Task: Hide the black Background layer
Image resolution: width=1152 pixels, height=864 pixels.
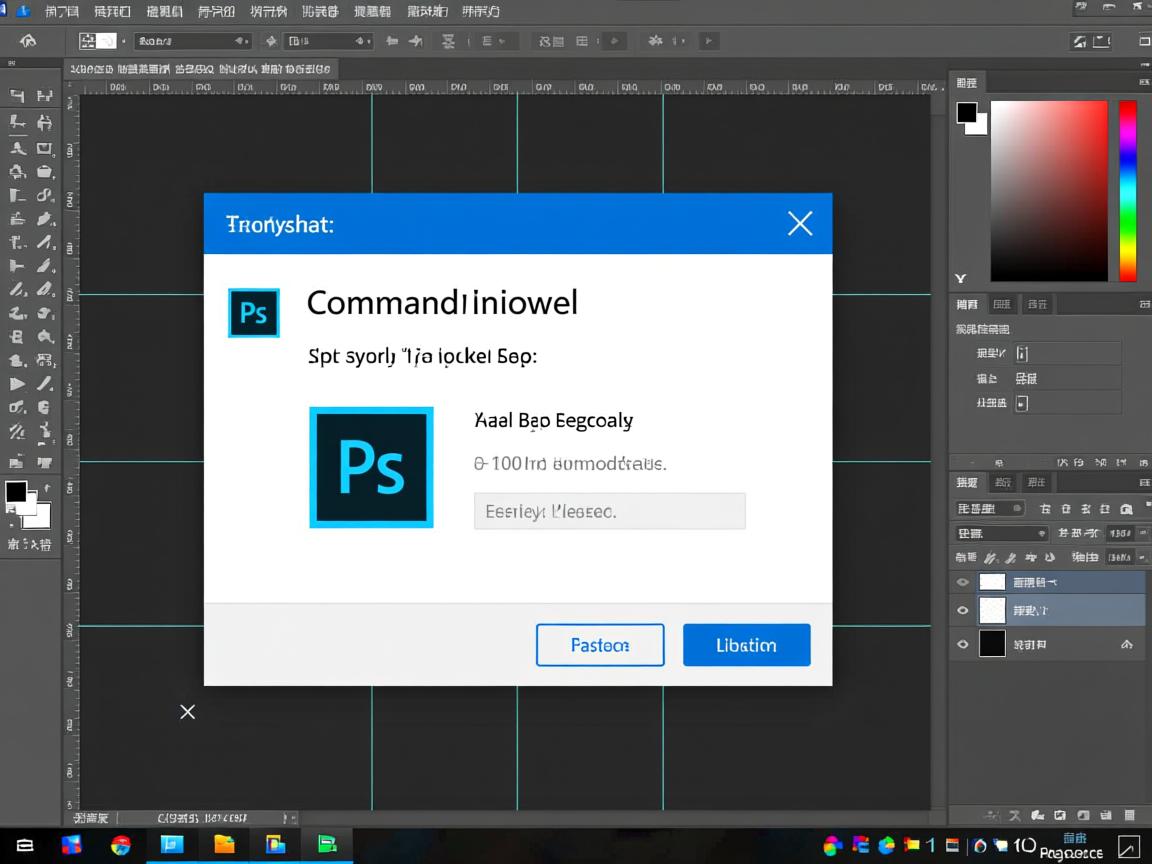Action: [961, 643]
